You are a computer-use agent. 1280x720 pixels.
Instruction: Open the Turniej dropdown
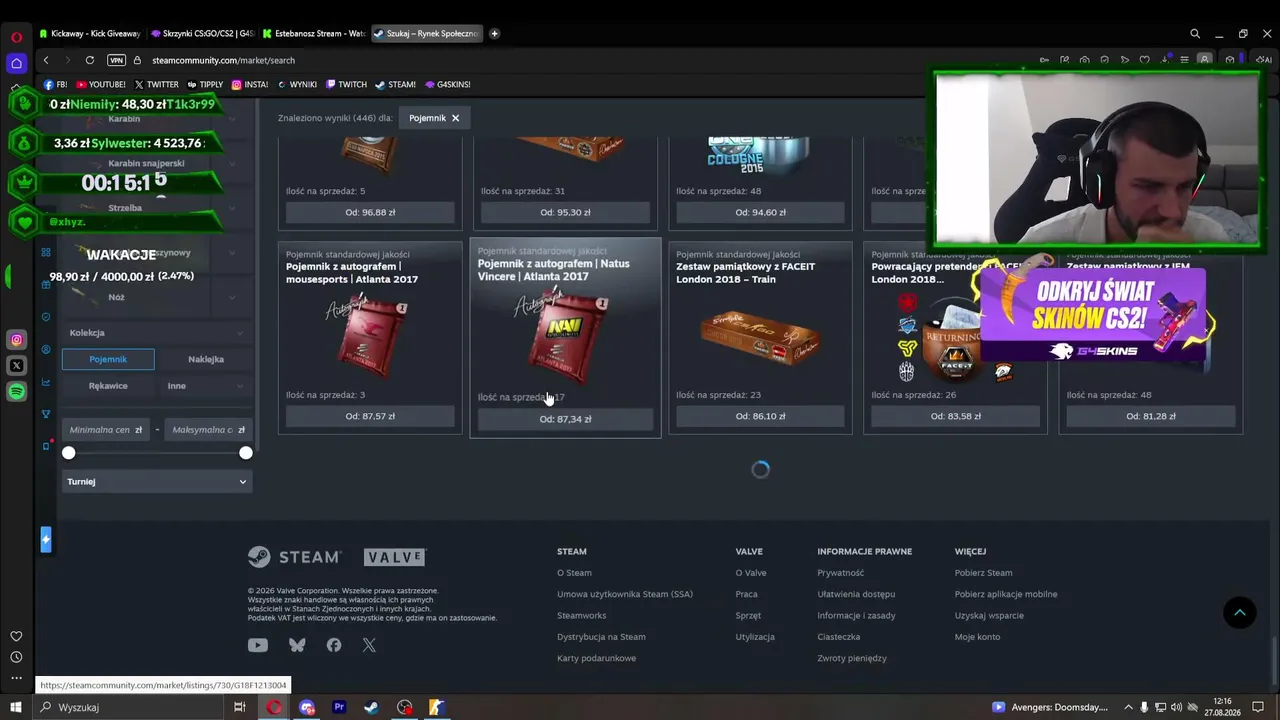156,482
